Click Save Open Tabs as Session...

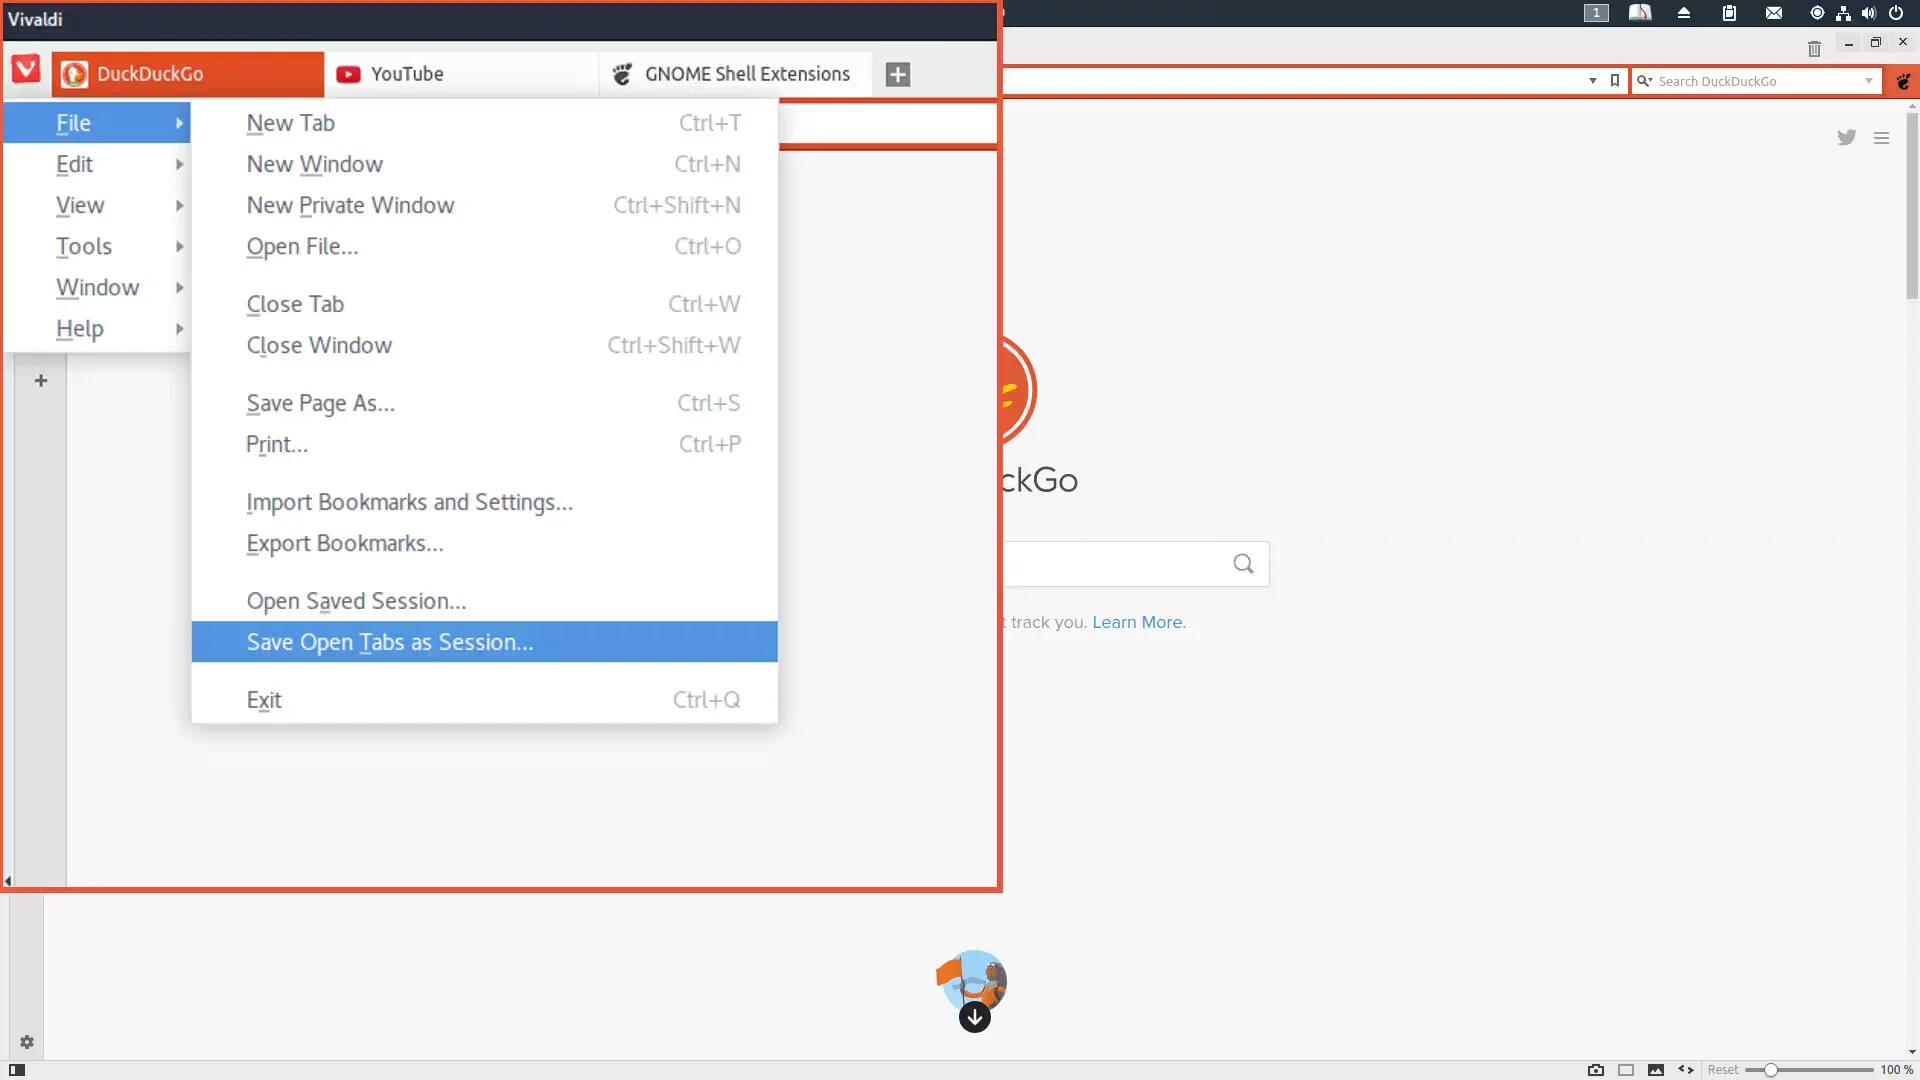[x=484, y=642]
